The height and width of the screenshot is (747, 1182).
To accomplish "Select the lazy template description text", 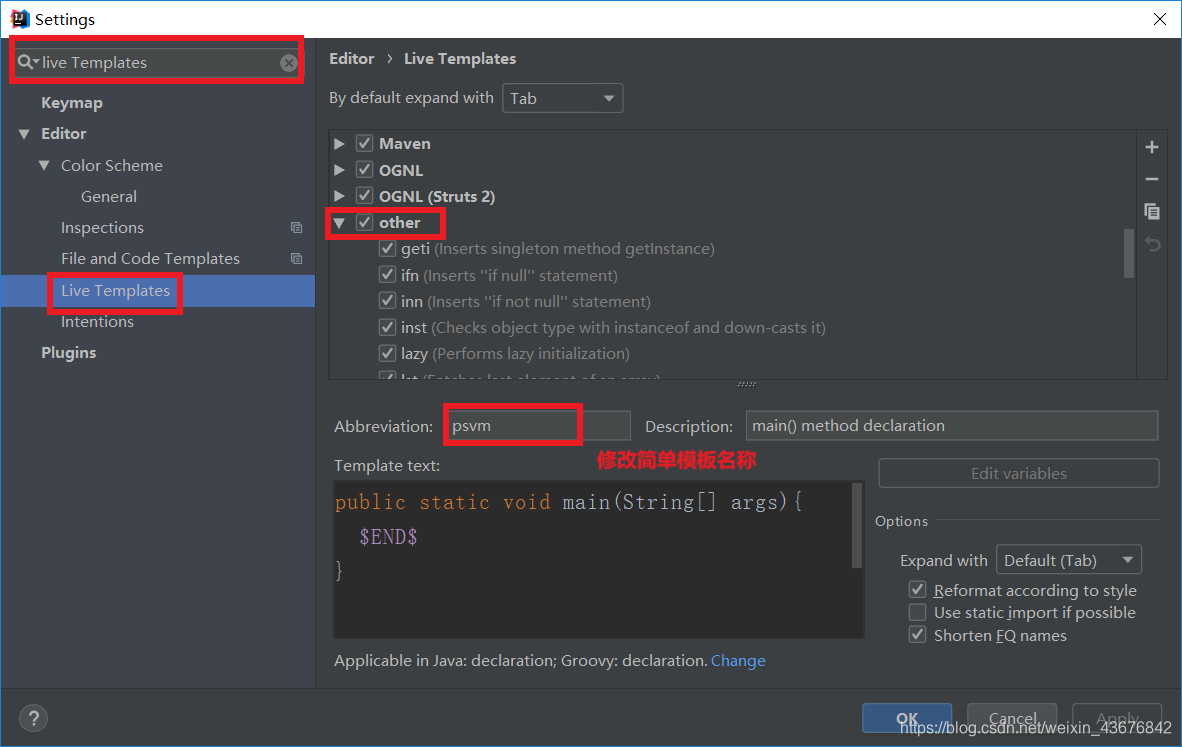I will [531, 354].
